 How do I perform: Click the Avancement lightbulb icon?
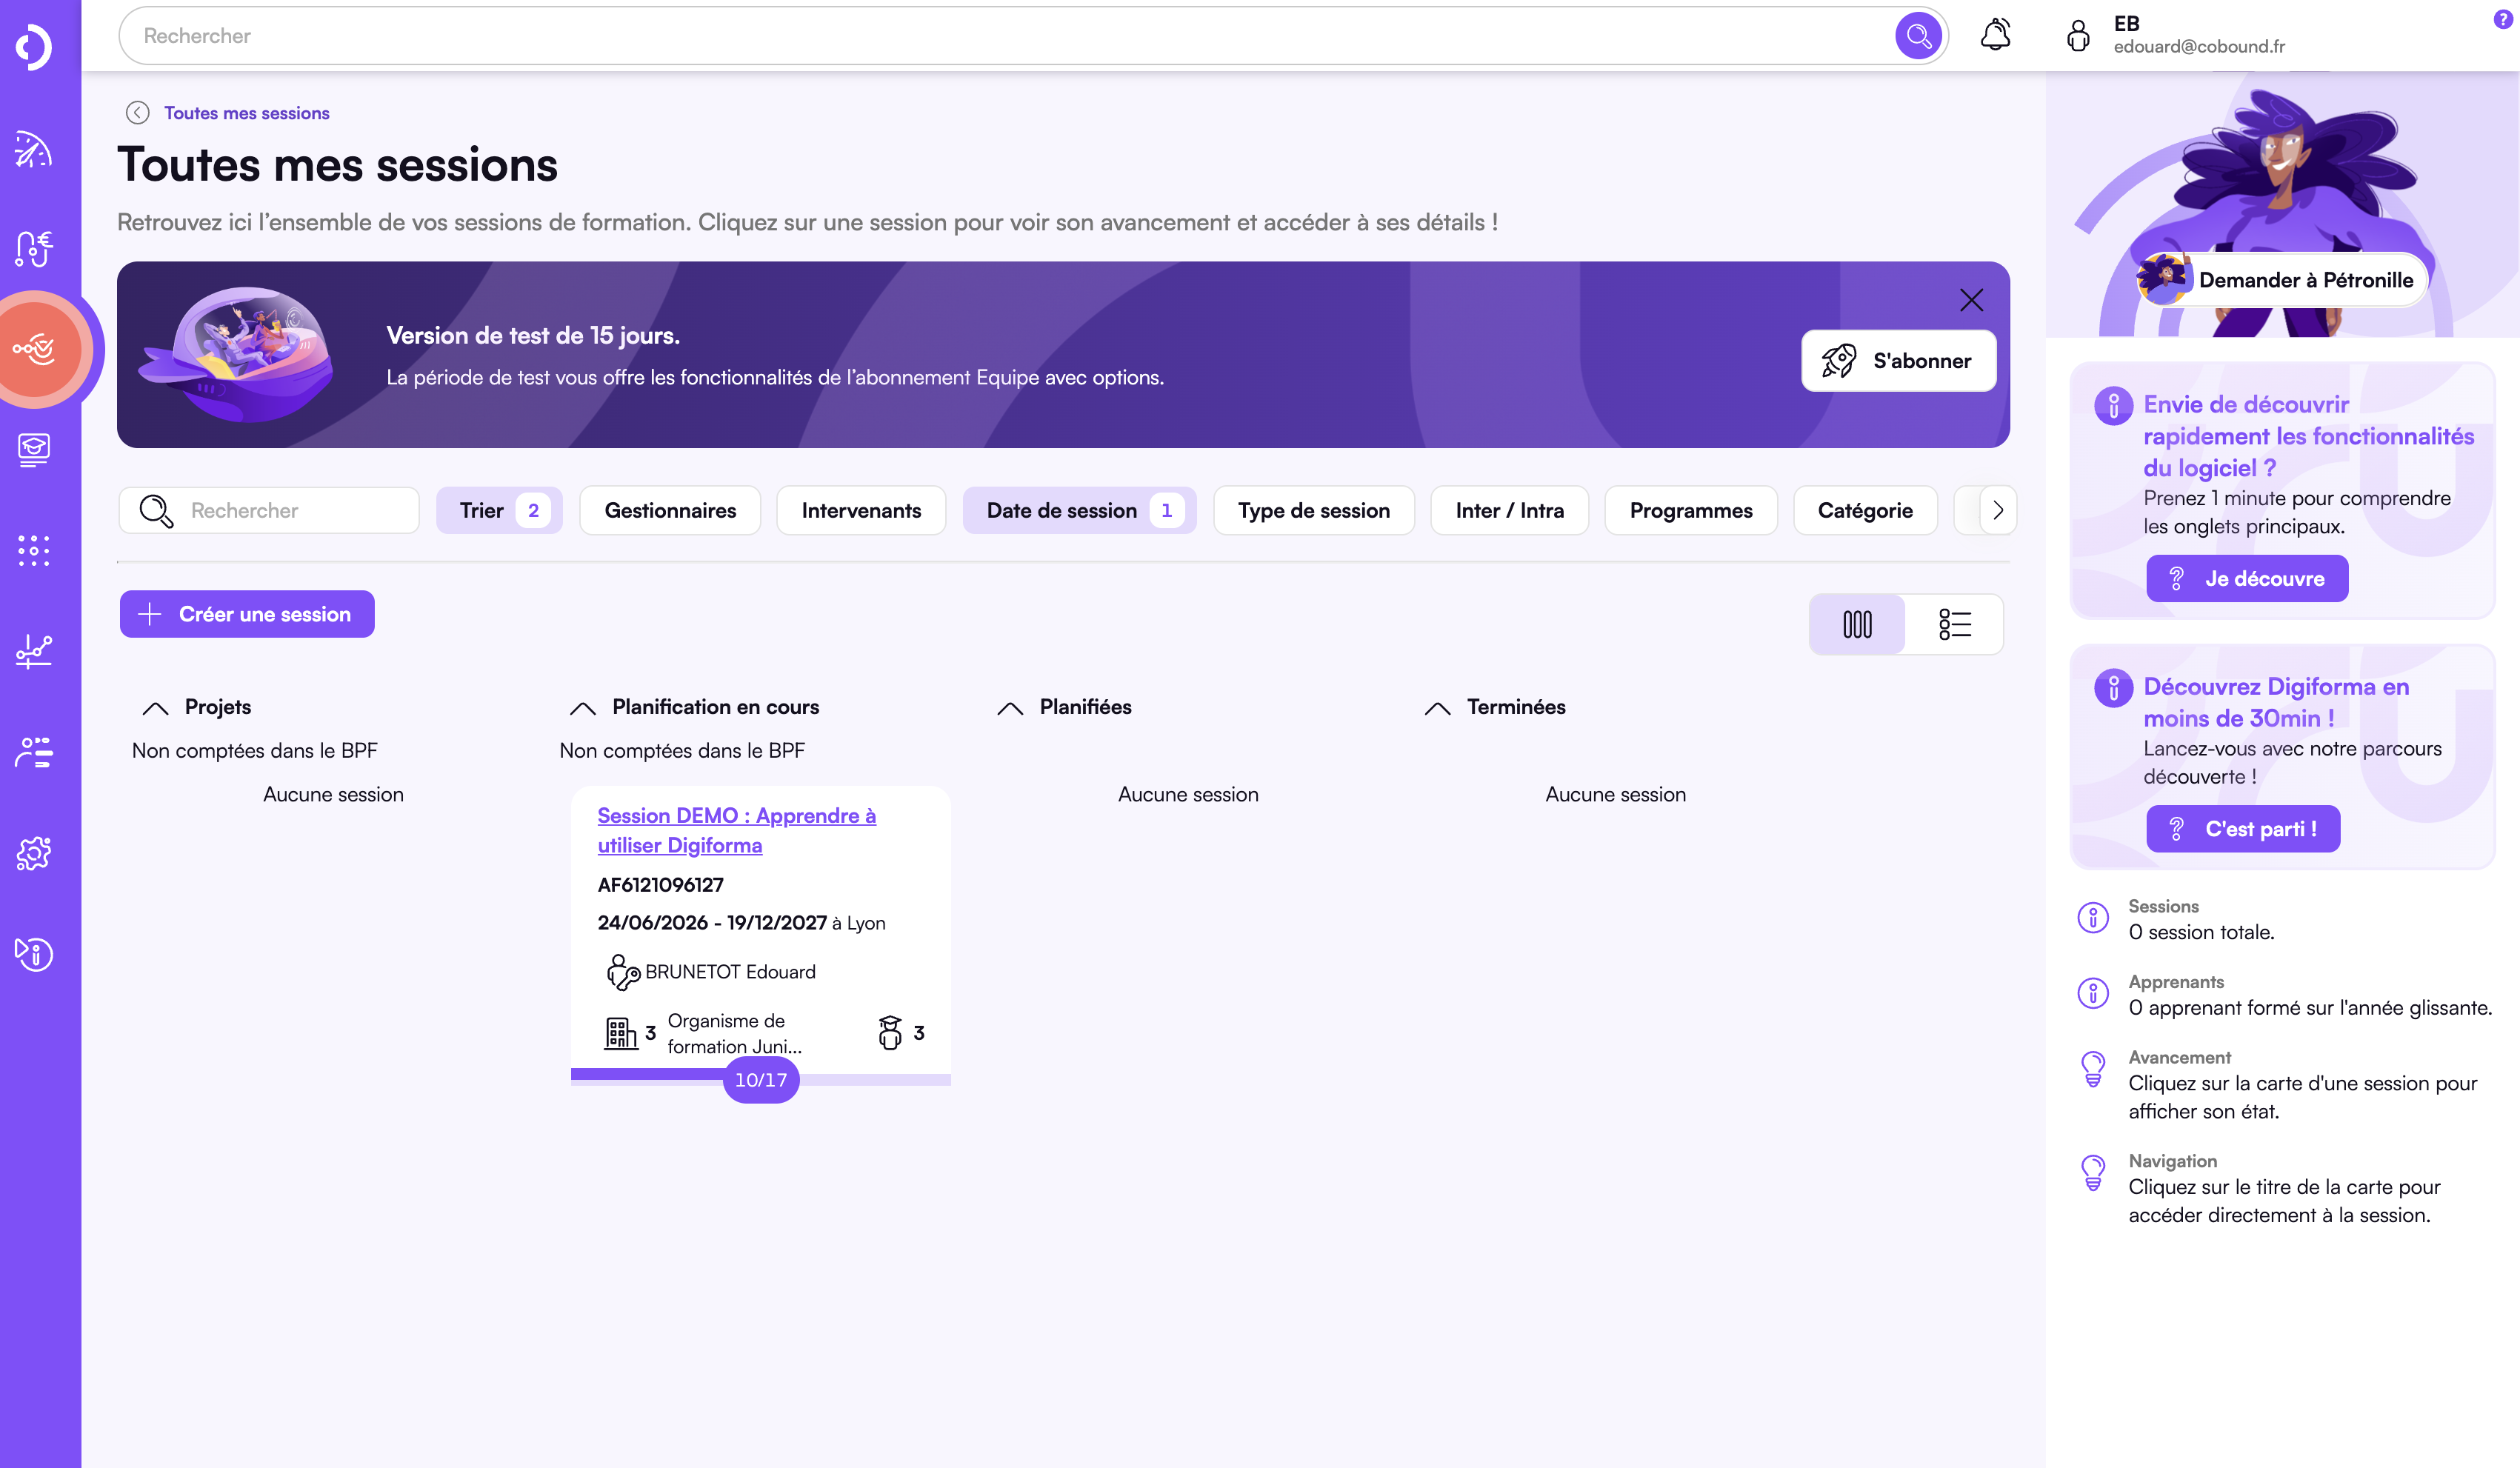tap(2093, 1068)
